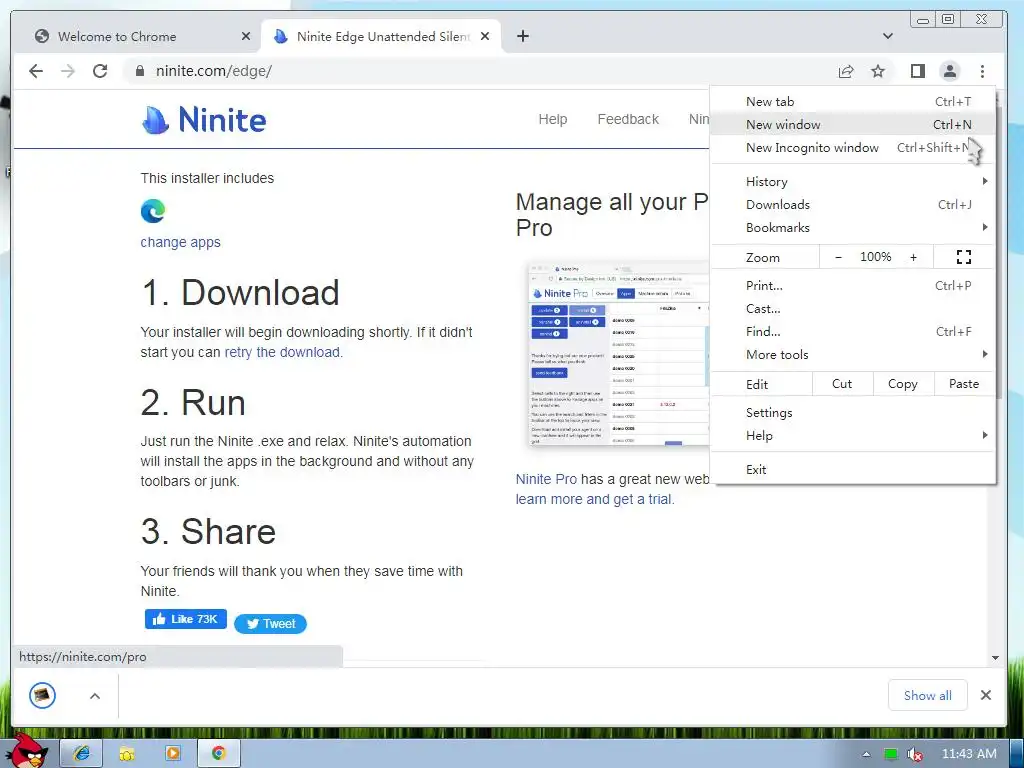
Task: Click Show all downloads button
Action: 927,696
